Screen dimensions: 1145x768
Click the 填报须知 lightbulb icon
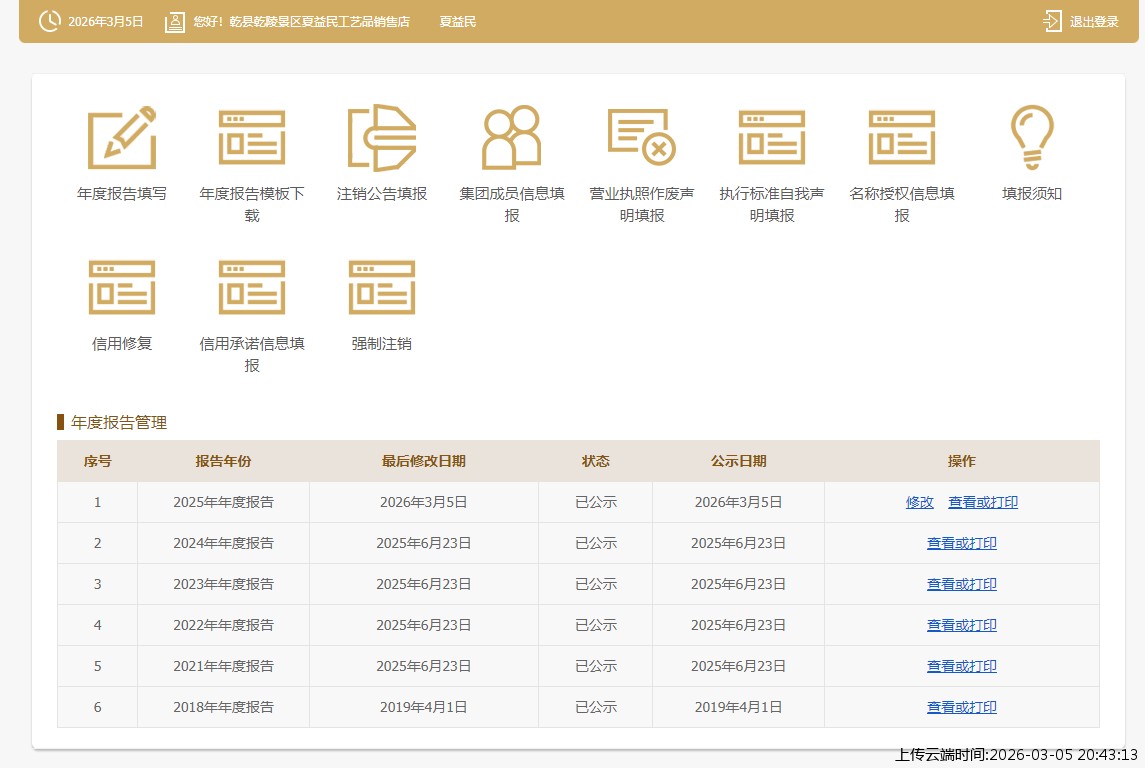click(1032, 138)
